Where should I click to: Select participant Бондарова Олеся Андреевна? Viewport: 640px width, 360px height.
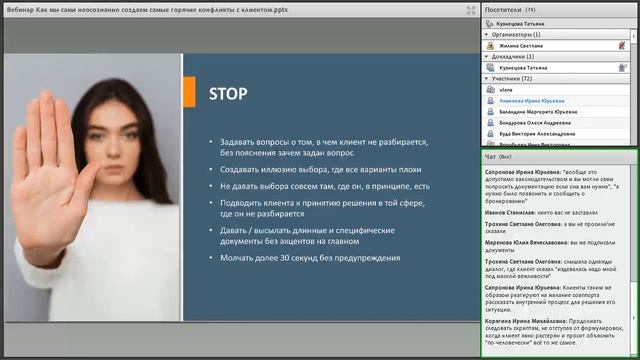pos(556,123)
